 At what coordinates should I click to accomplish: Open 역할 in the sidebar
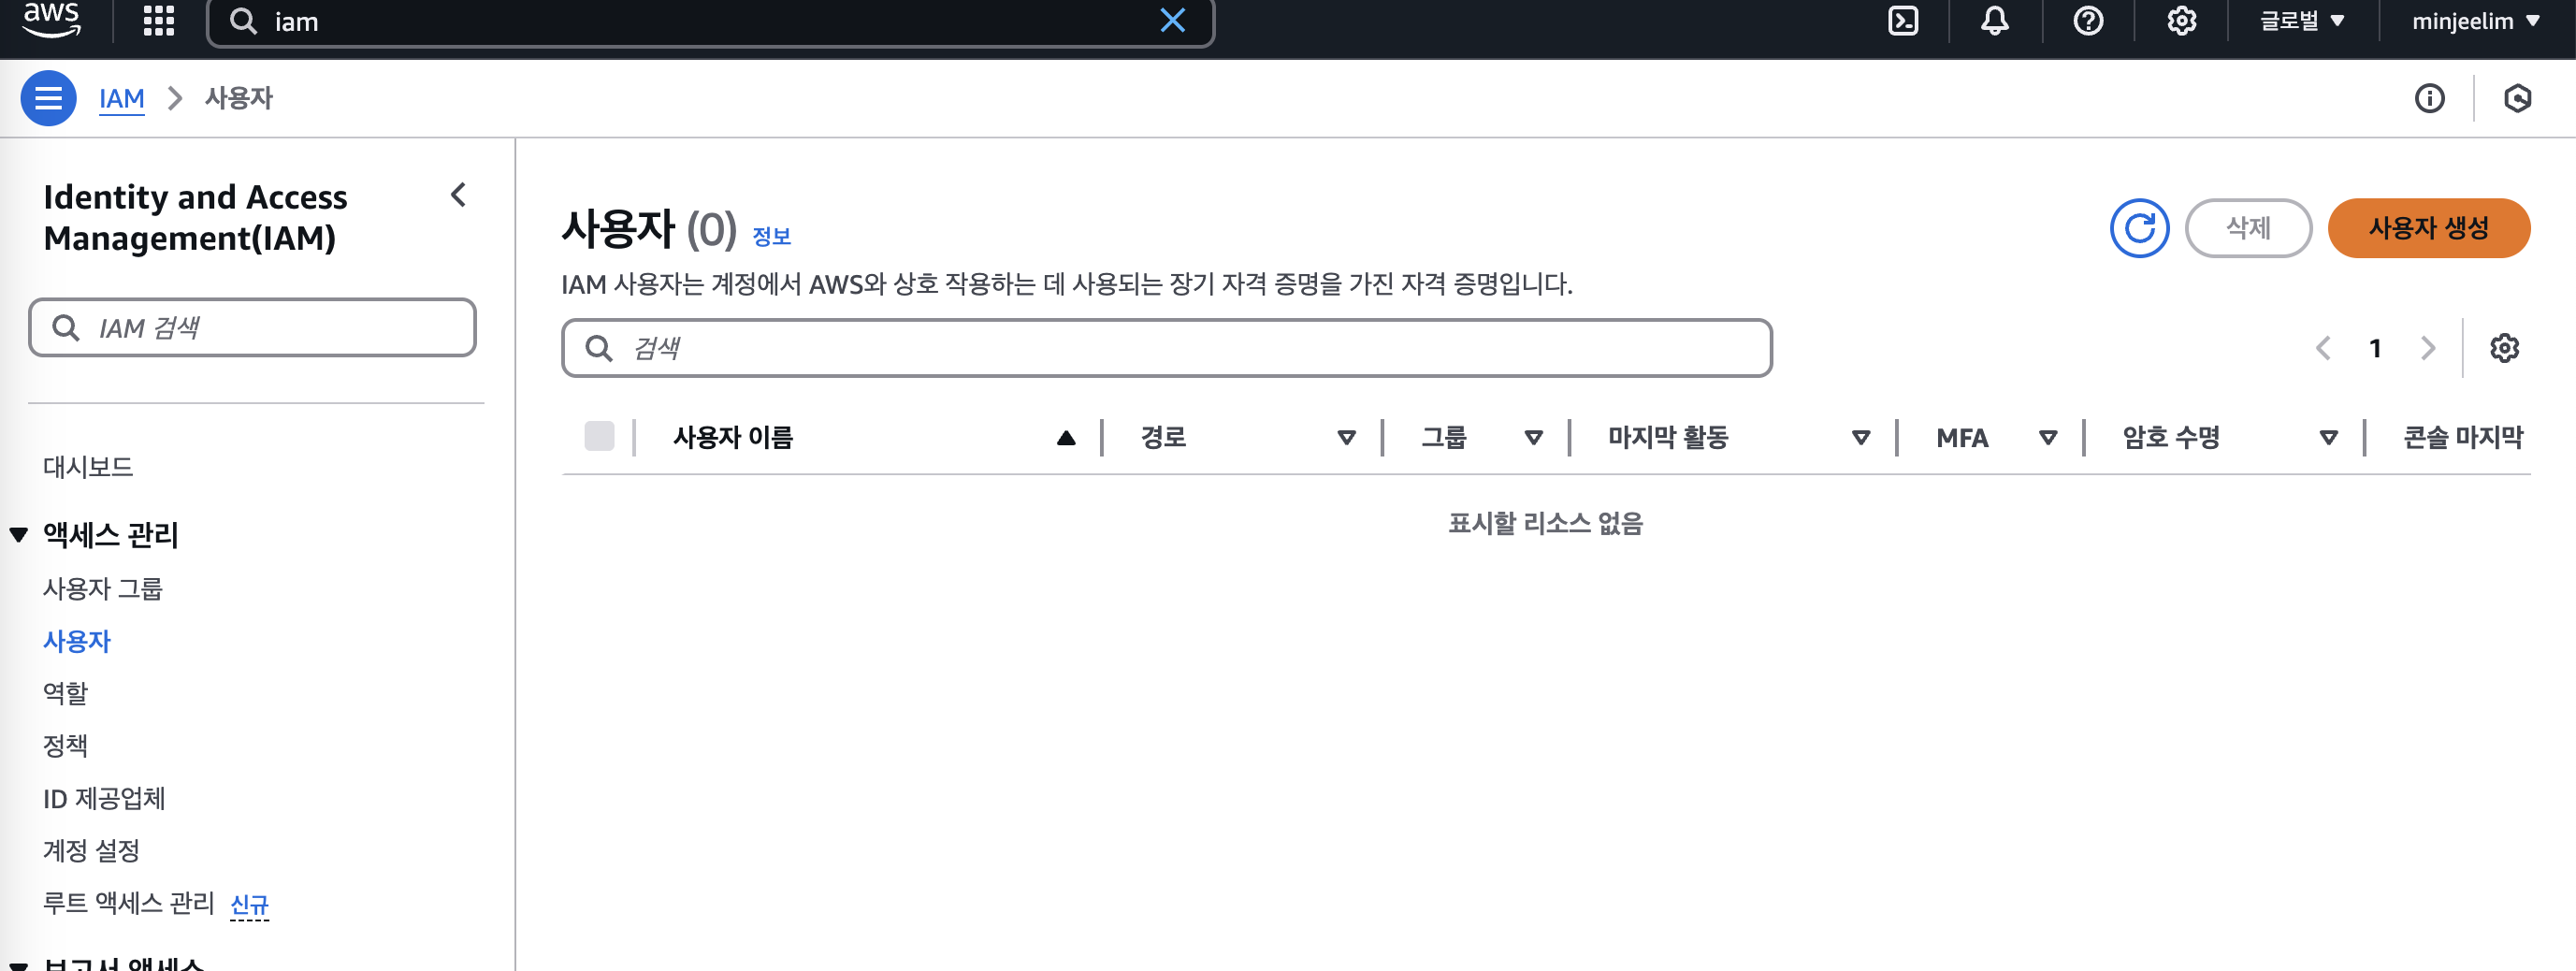pyautogui.click(x=65, y=693)
